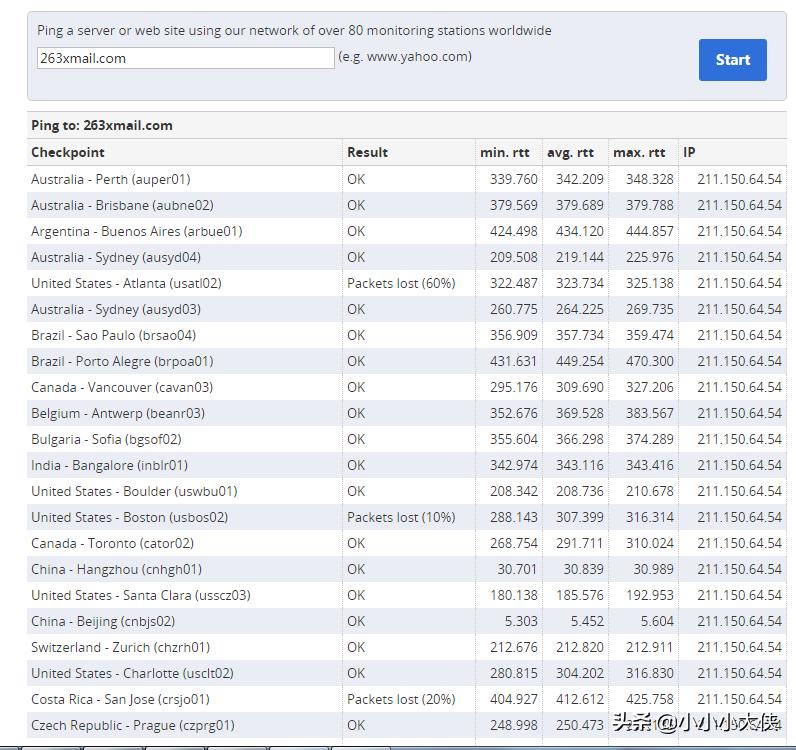Click the min. rtt column header
This screenshot has height=750, width=796.
click(x=505, y=152)
